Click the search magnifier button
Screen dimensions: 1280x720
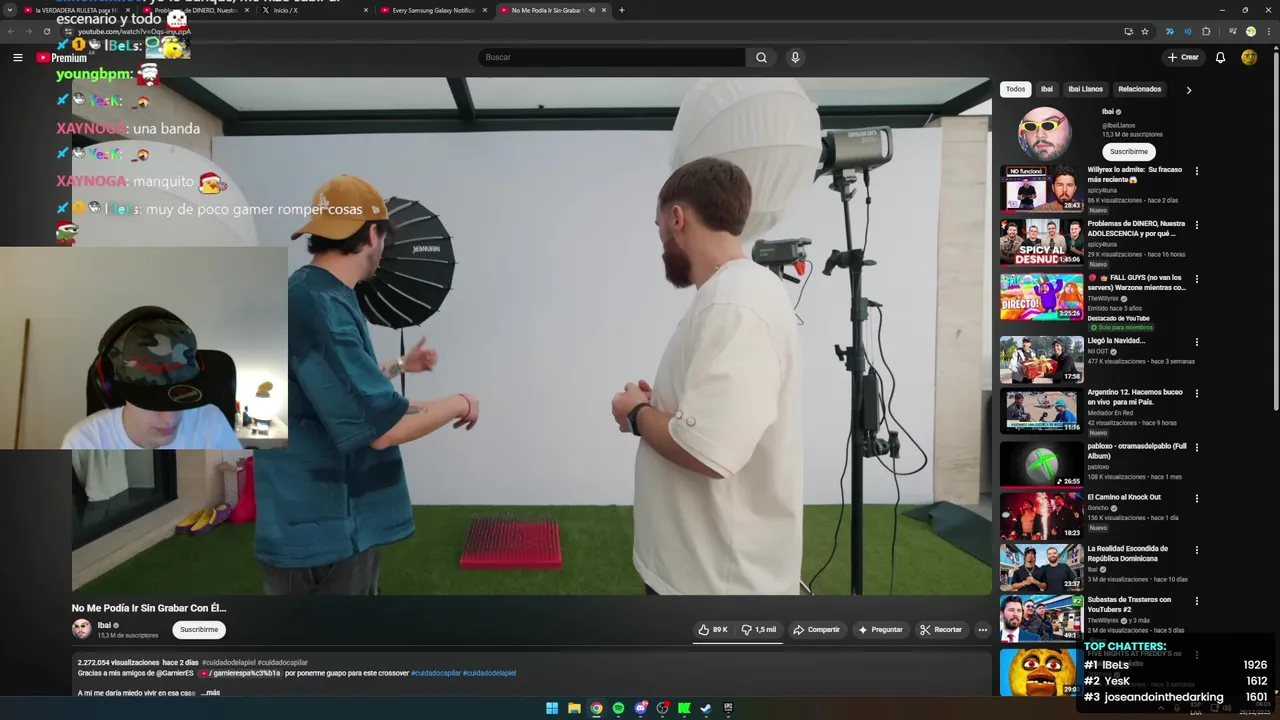tap(761, 57)
